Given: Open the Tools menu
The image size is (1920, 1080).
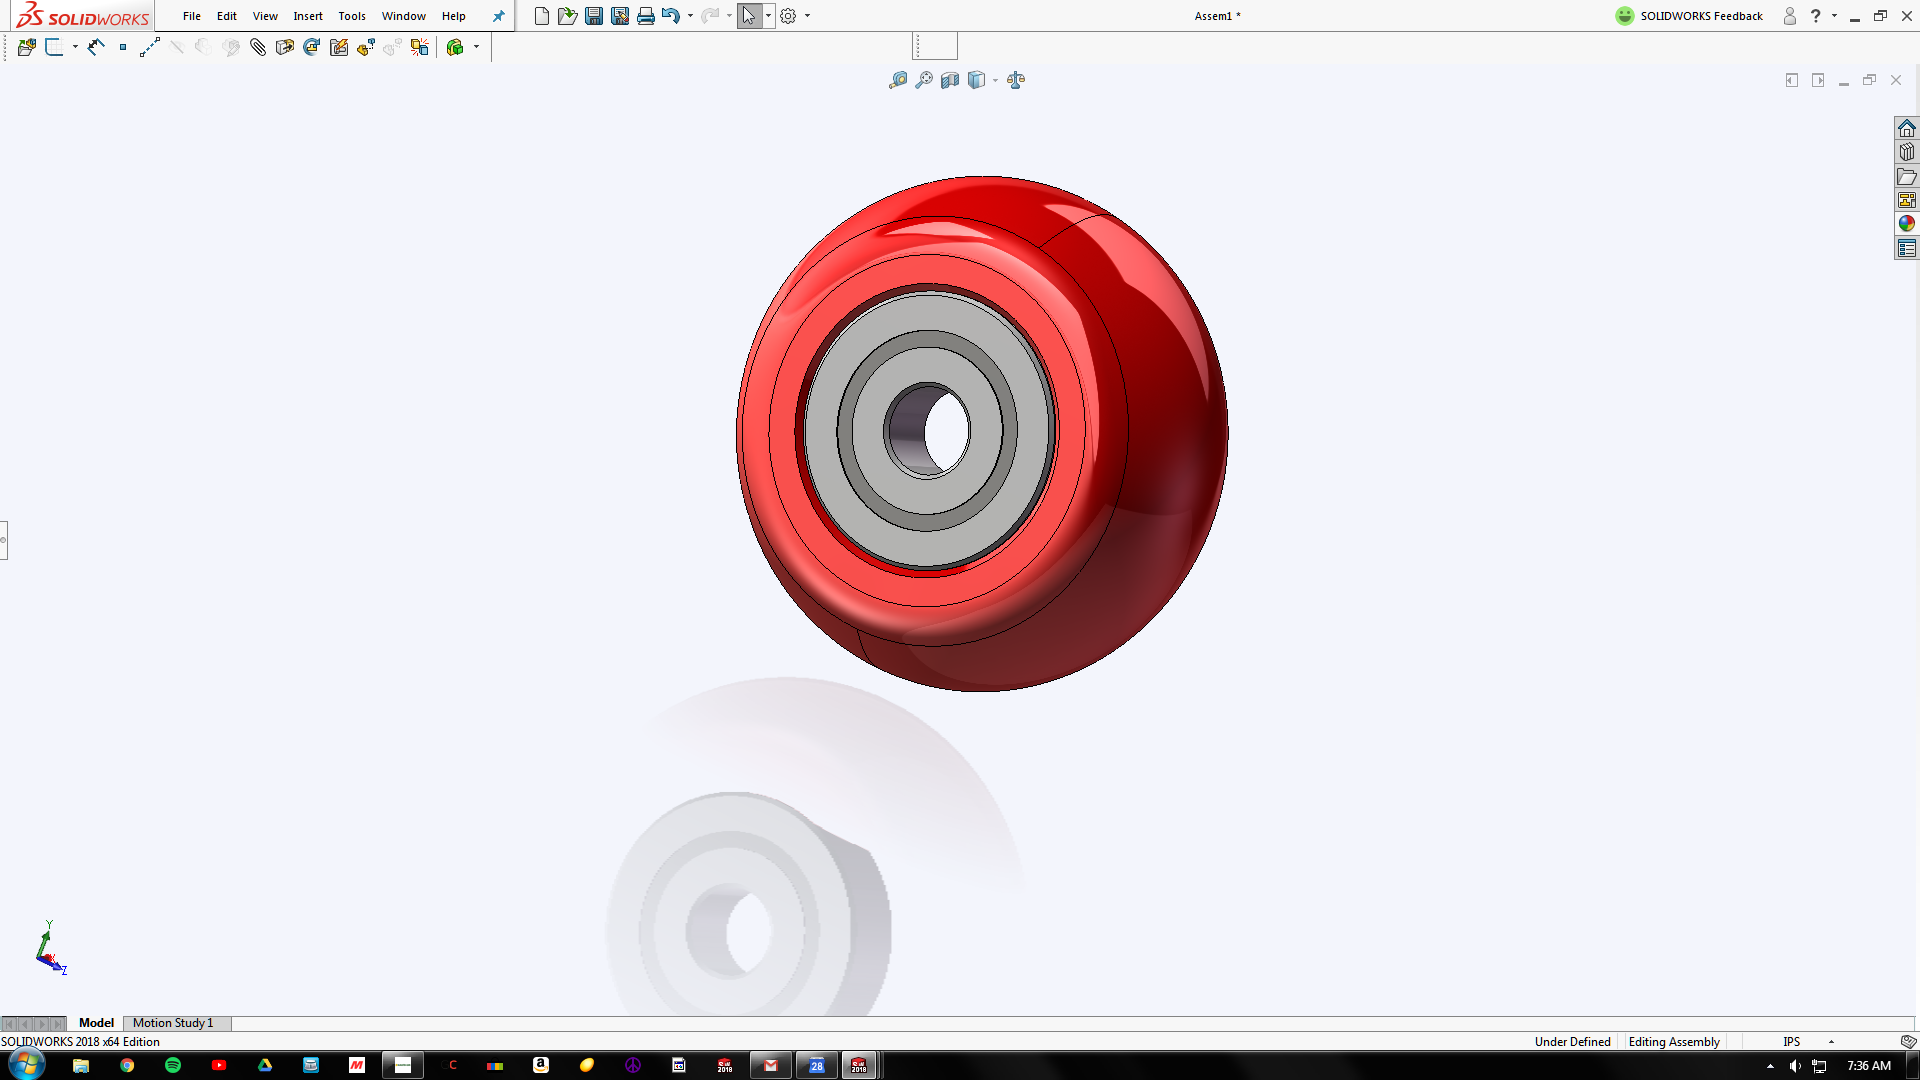Looking at the screenshot, I should click(352, 16).
